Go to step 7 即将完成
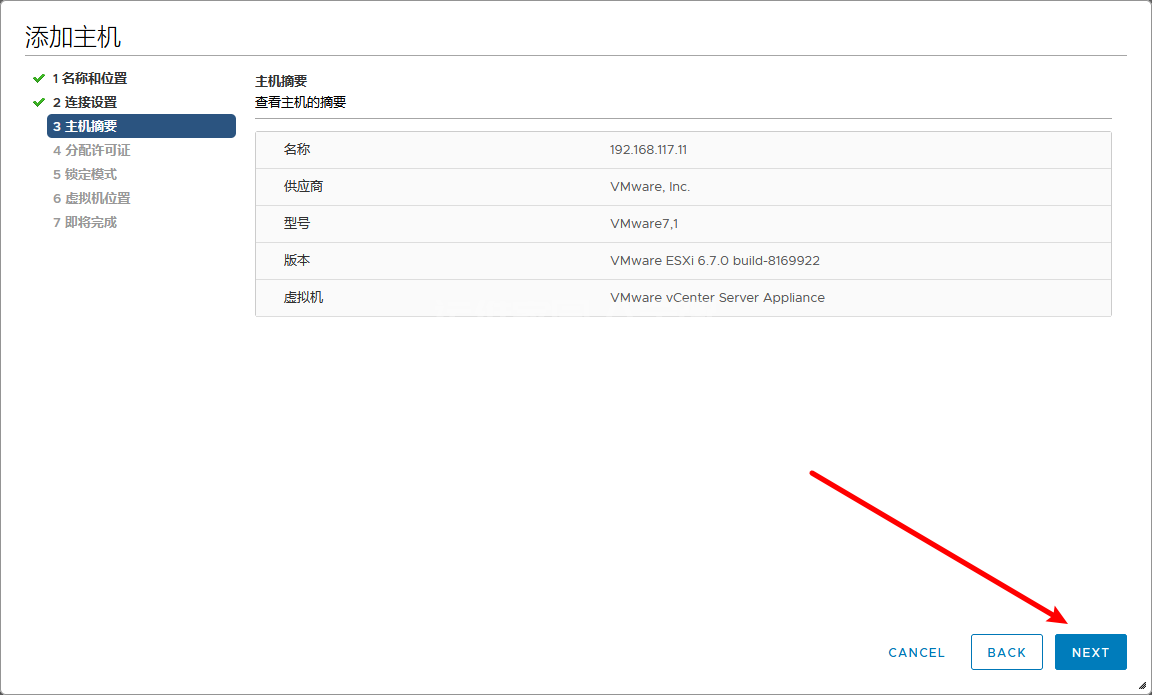Screen dimensions: 1152x695 84,222
